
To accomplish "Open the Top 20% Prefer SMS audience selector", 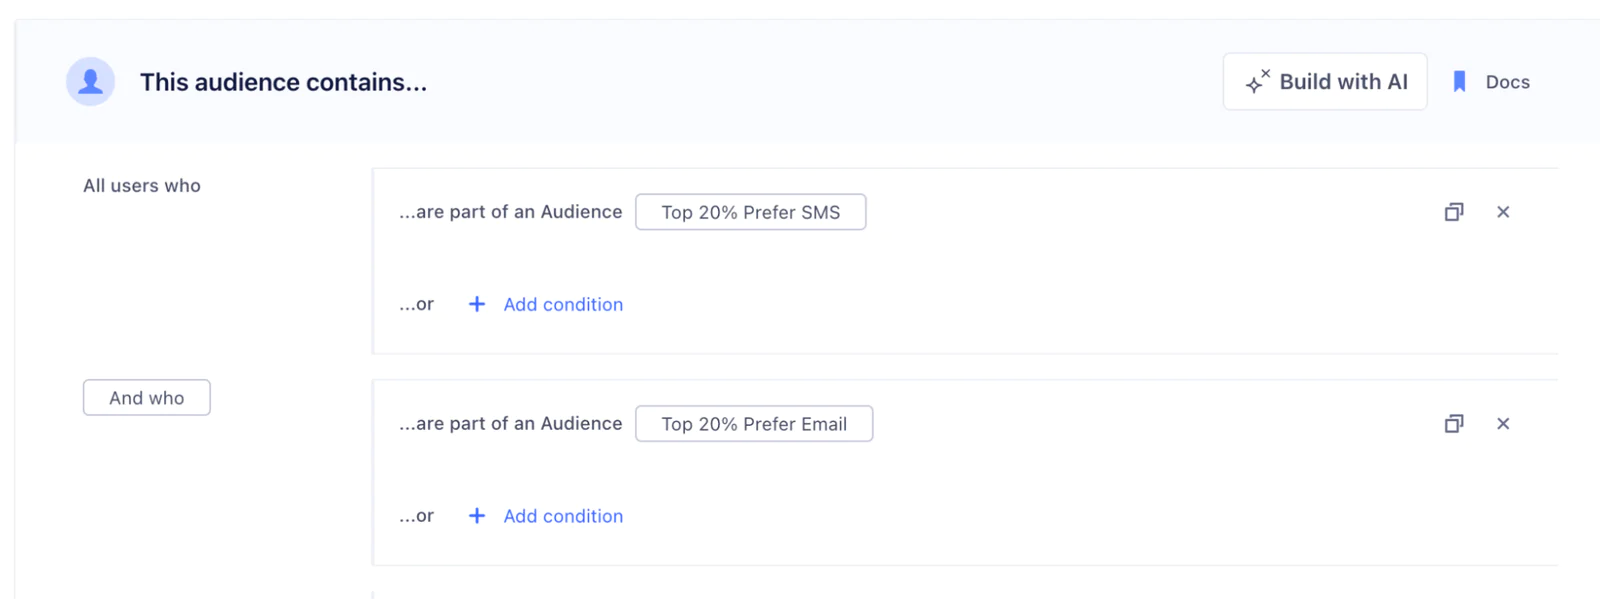I will pos(750,212).
